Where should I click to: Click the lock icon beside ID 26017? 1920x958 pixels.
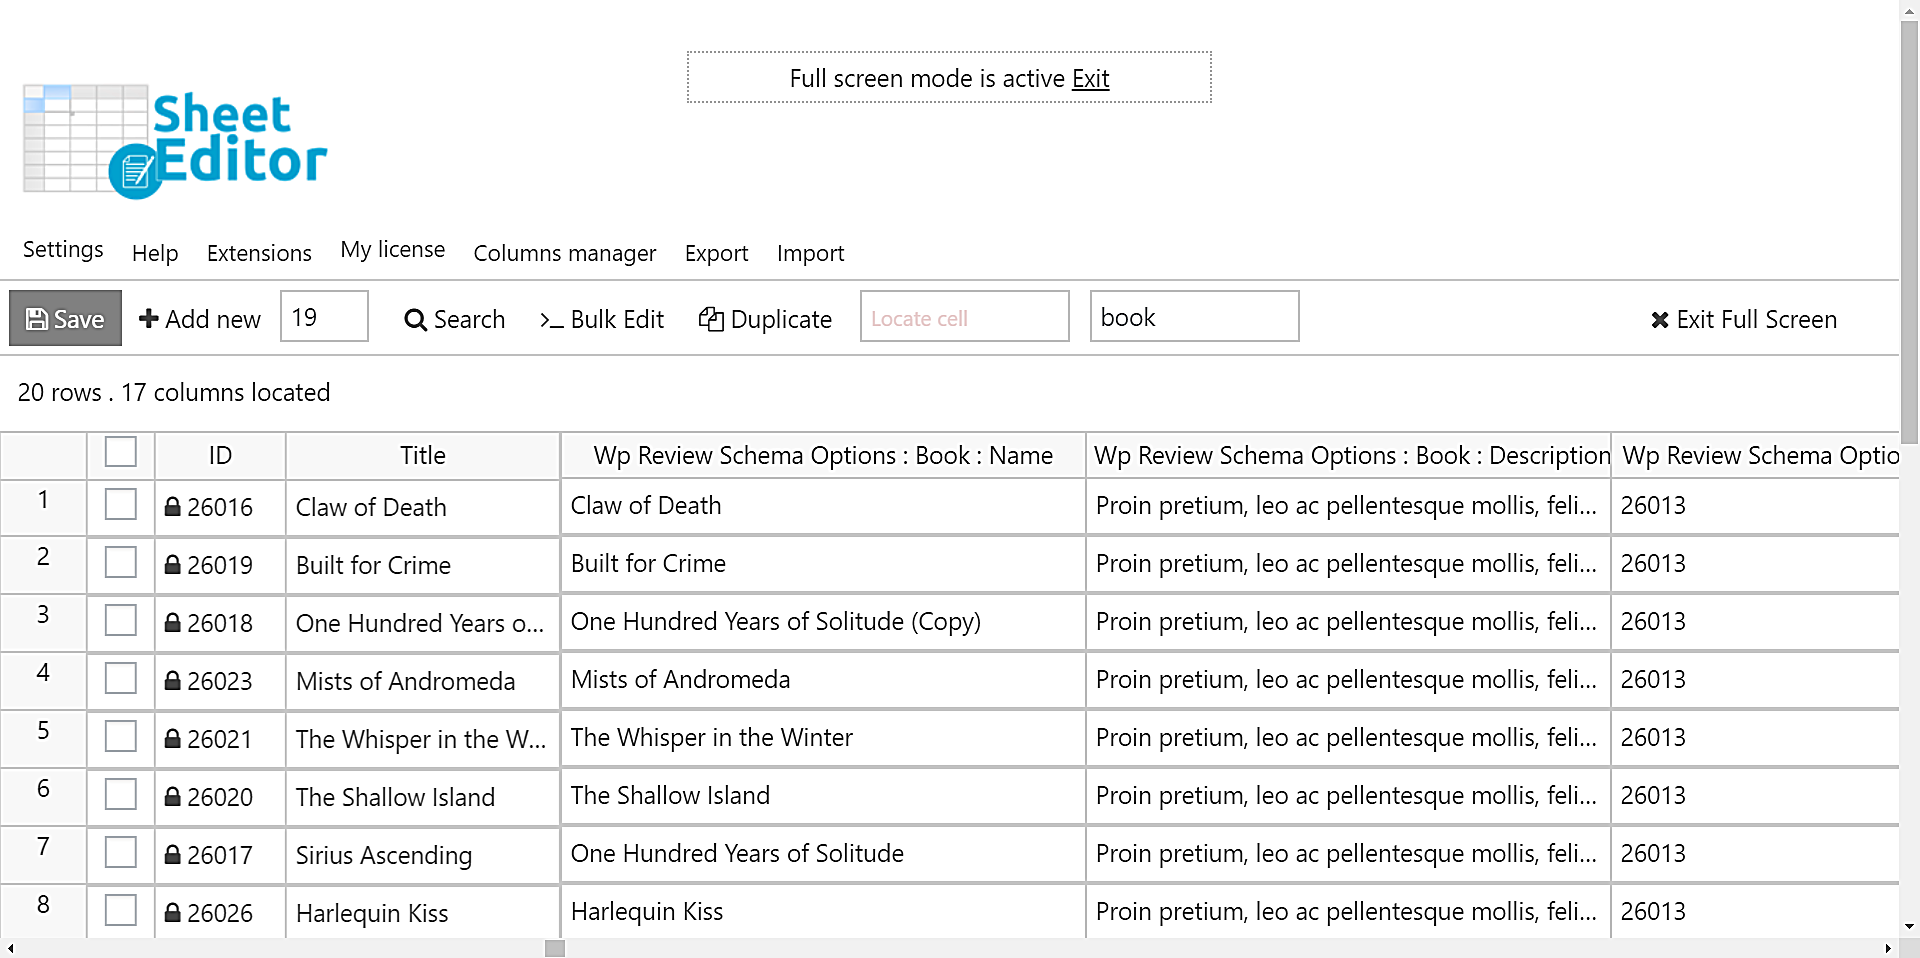click(x=173, y=855)
